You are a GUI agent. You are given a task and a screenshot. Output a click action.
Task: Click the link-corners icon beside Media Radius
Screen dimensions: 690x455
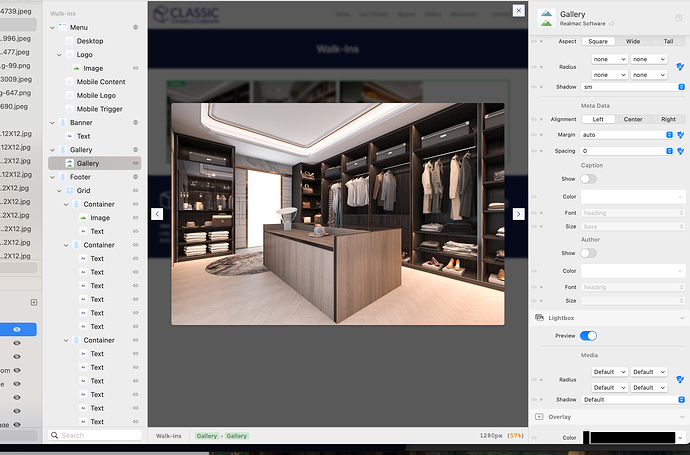pyautogui.click(x=680, y=379)
